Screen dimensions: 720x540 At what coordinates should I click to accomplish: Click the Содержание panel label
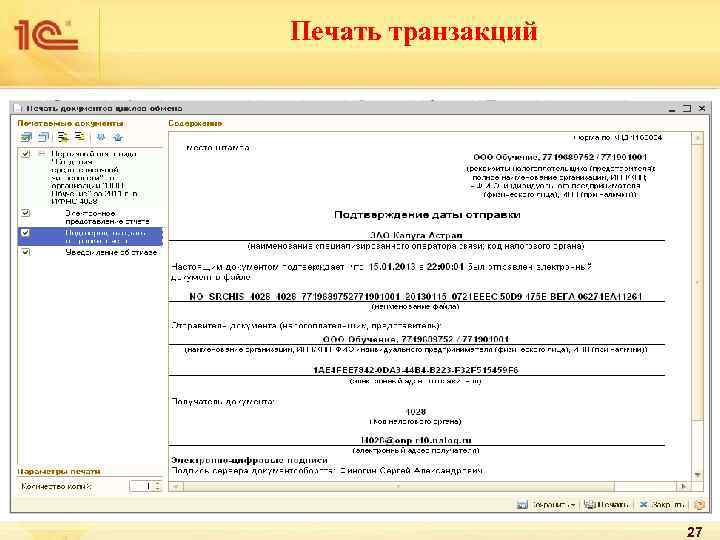tap(196, 123)
